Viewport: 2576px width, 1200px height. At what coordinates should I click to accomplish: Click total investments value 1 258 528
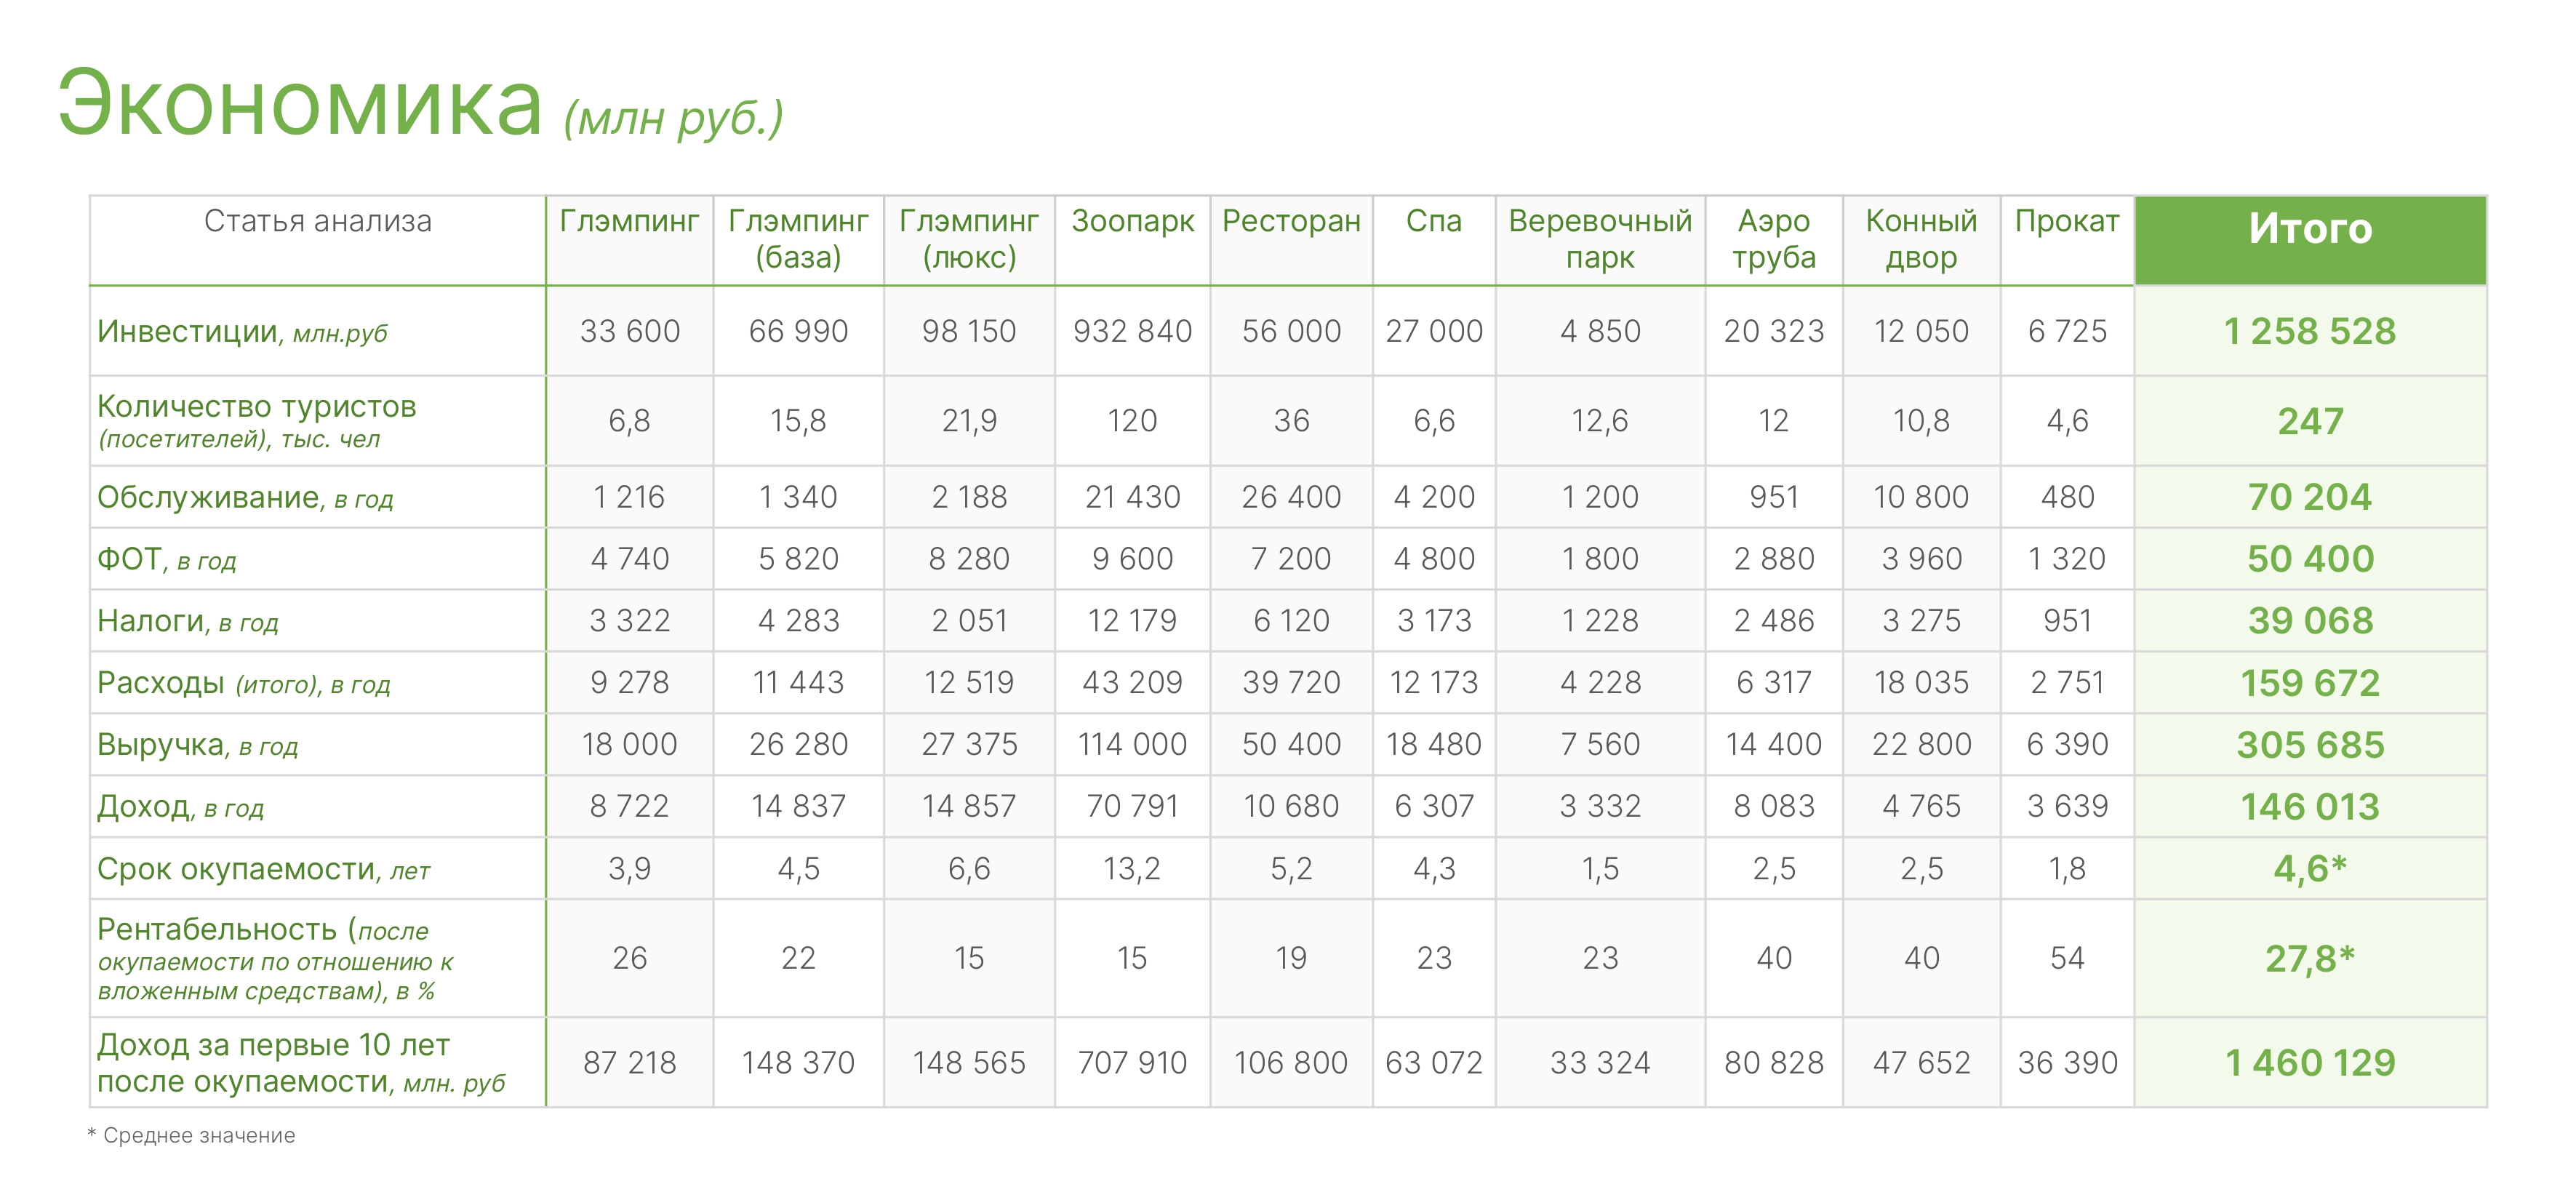point(2310,331)
